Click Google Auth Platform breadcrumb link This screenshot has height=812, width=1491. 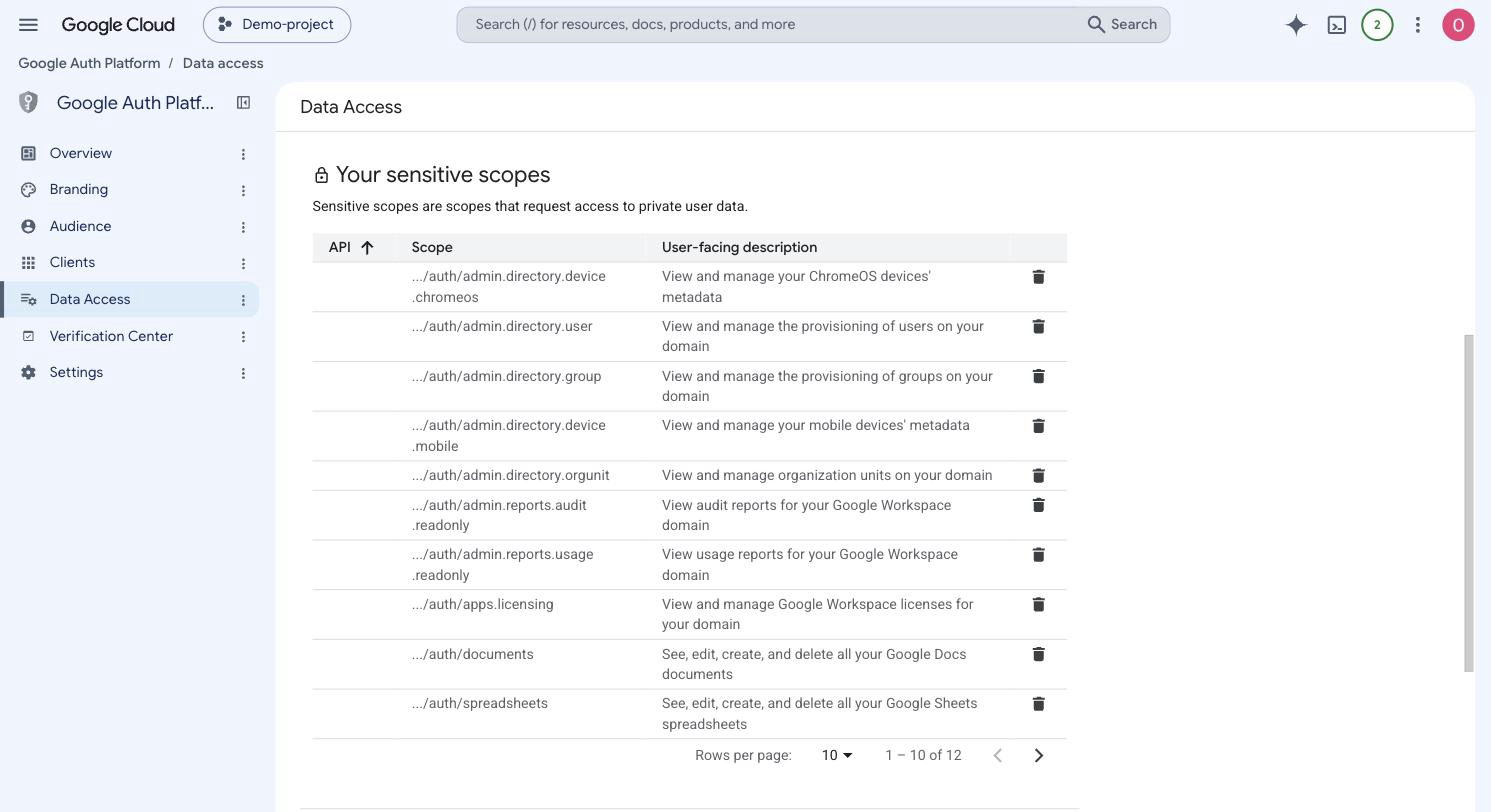tap(89, 63)
